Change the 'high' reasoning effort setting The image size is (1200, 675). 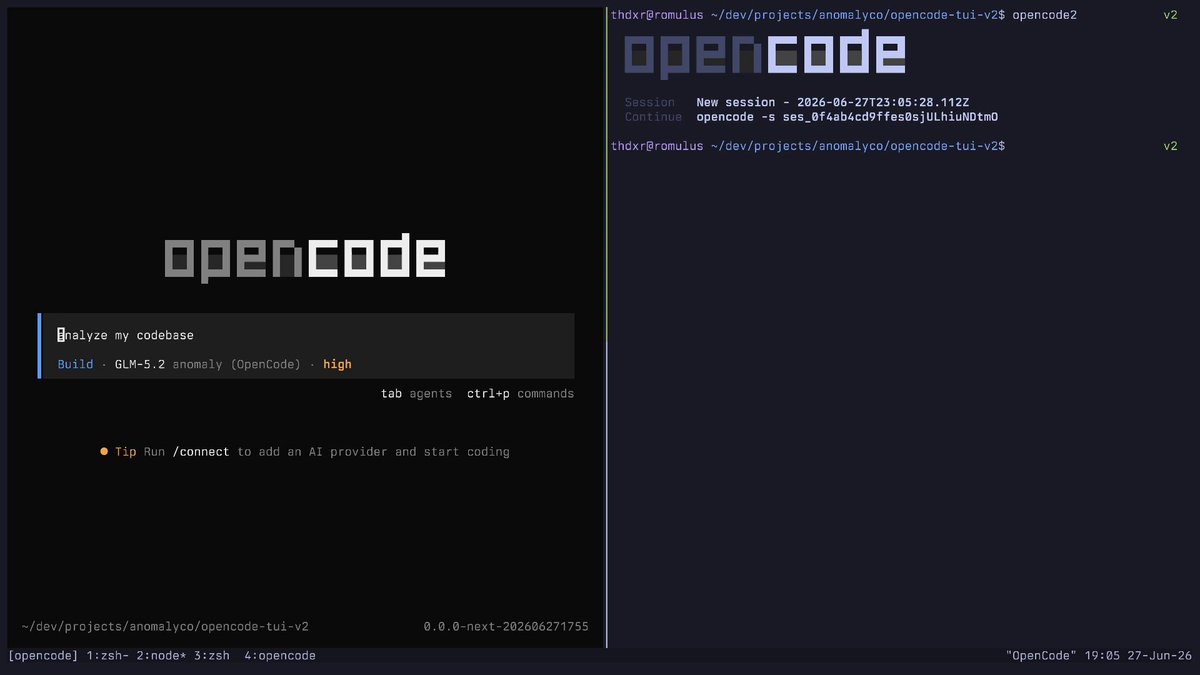[337, 364]
